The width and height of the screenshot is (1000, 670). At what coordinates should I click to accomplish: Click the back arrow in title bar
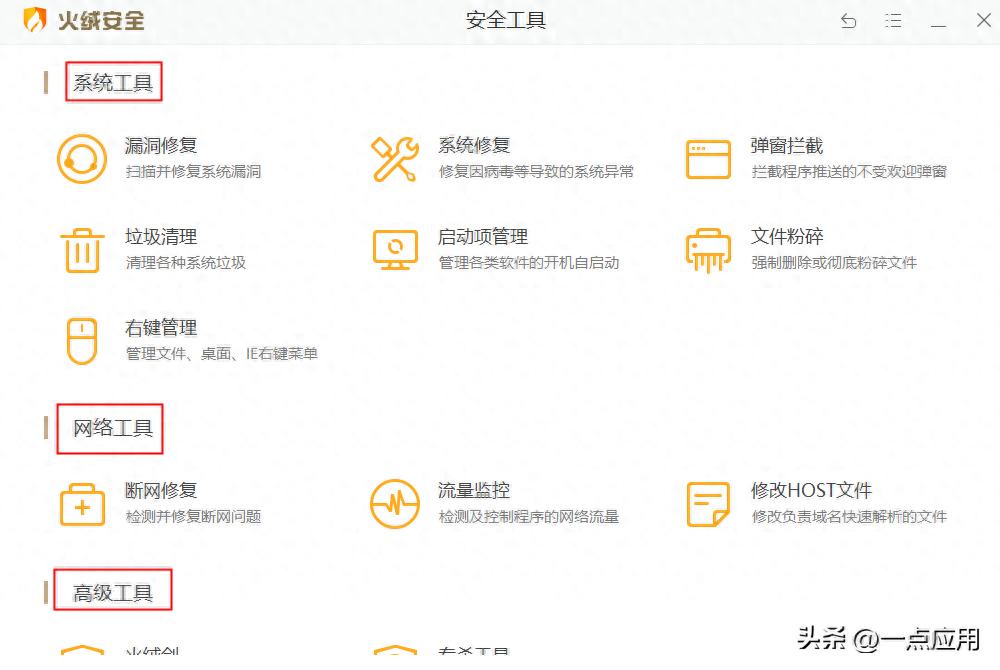pyautogui.click(x=848, y=21)
